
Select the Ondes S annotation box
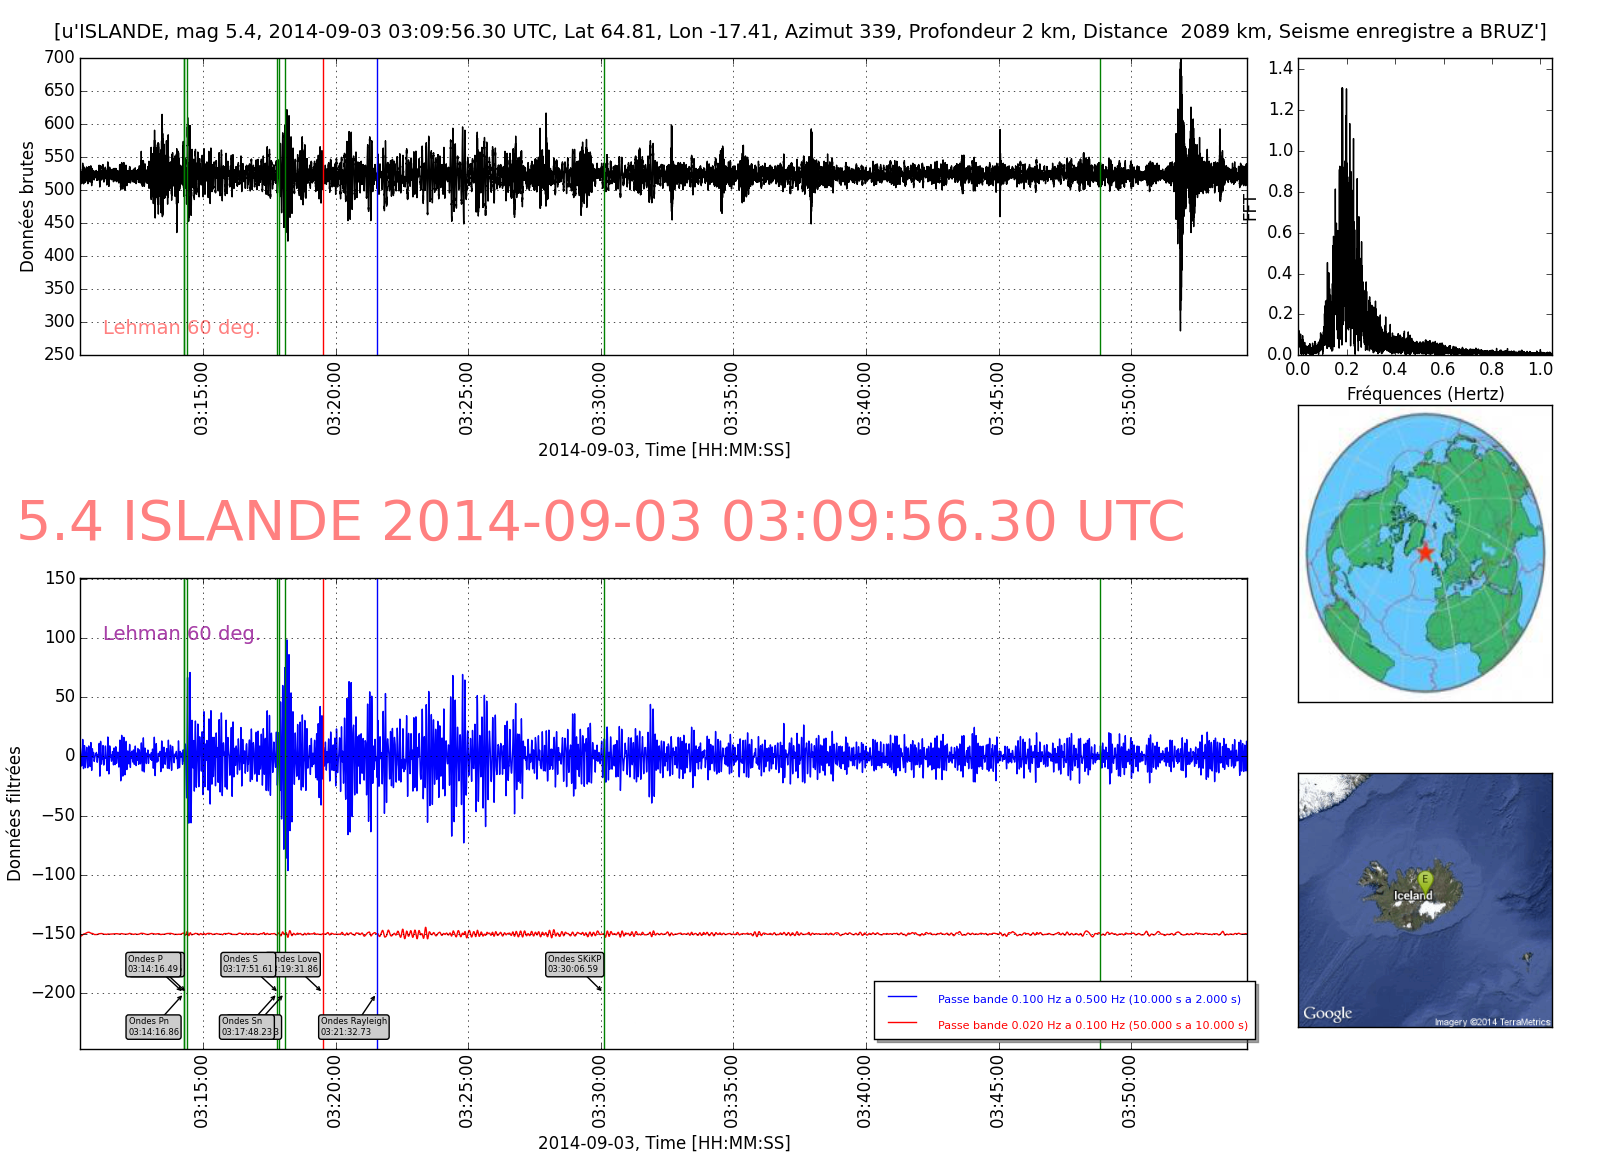coord(247,964)
